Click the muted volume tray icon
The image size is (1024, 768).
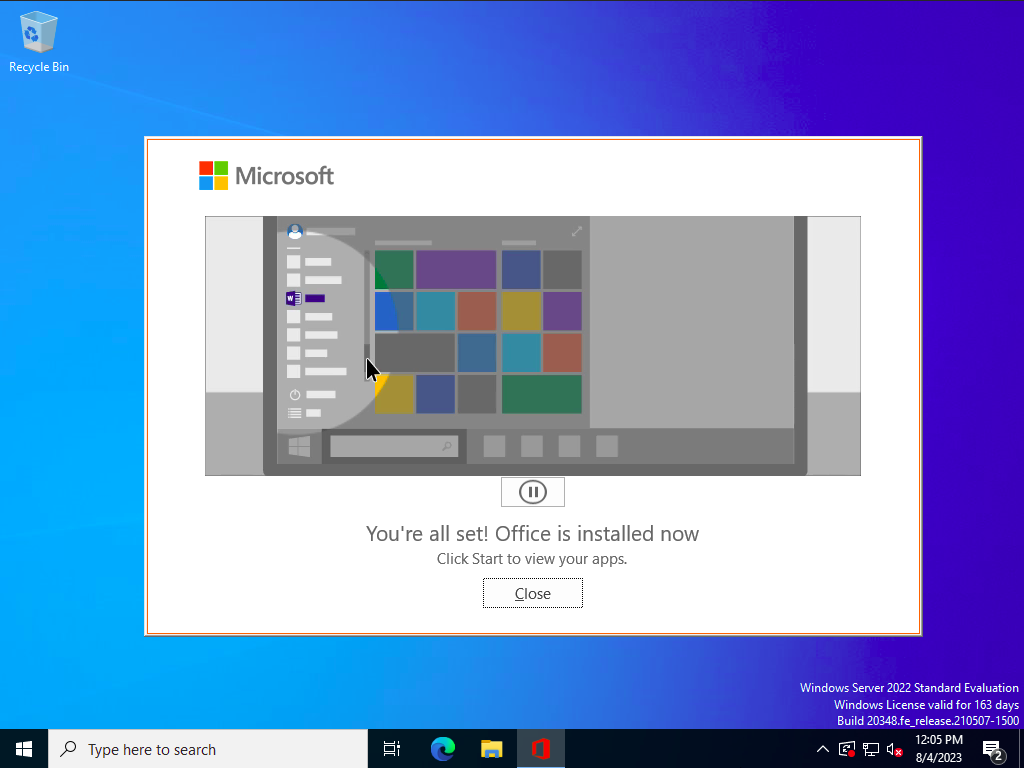click(x=895, y=749)
